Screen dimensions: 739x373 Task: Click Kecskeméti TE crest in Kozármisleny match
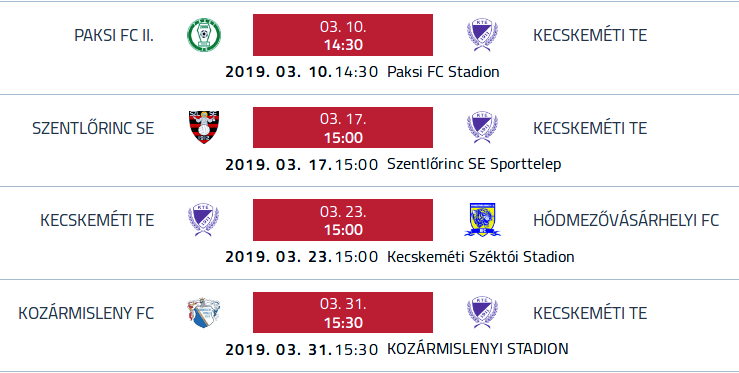tap(482, 312)
